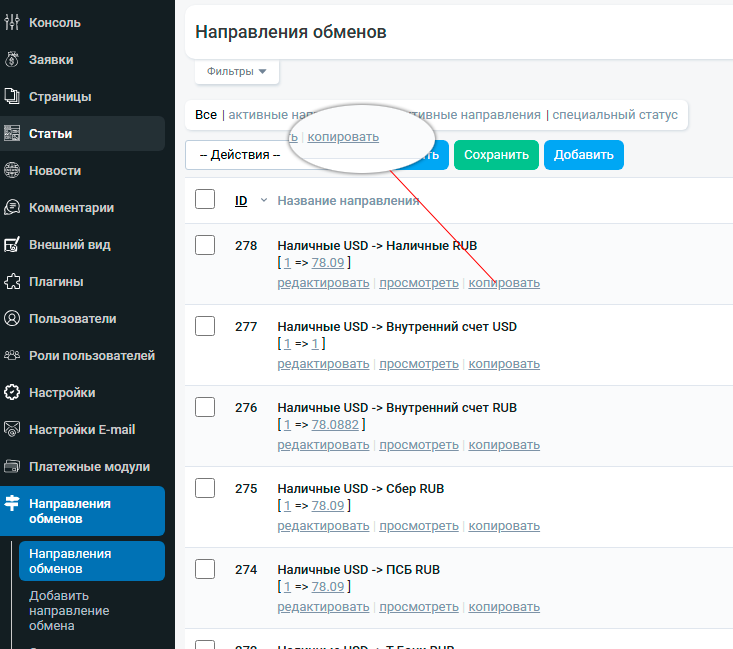Click the Плагины puzzle piece icon
Image resolution: width=733 pixels, height=649 pixels.
tap(12, 281)
